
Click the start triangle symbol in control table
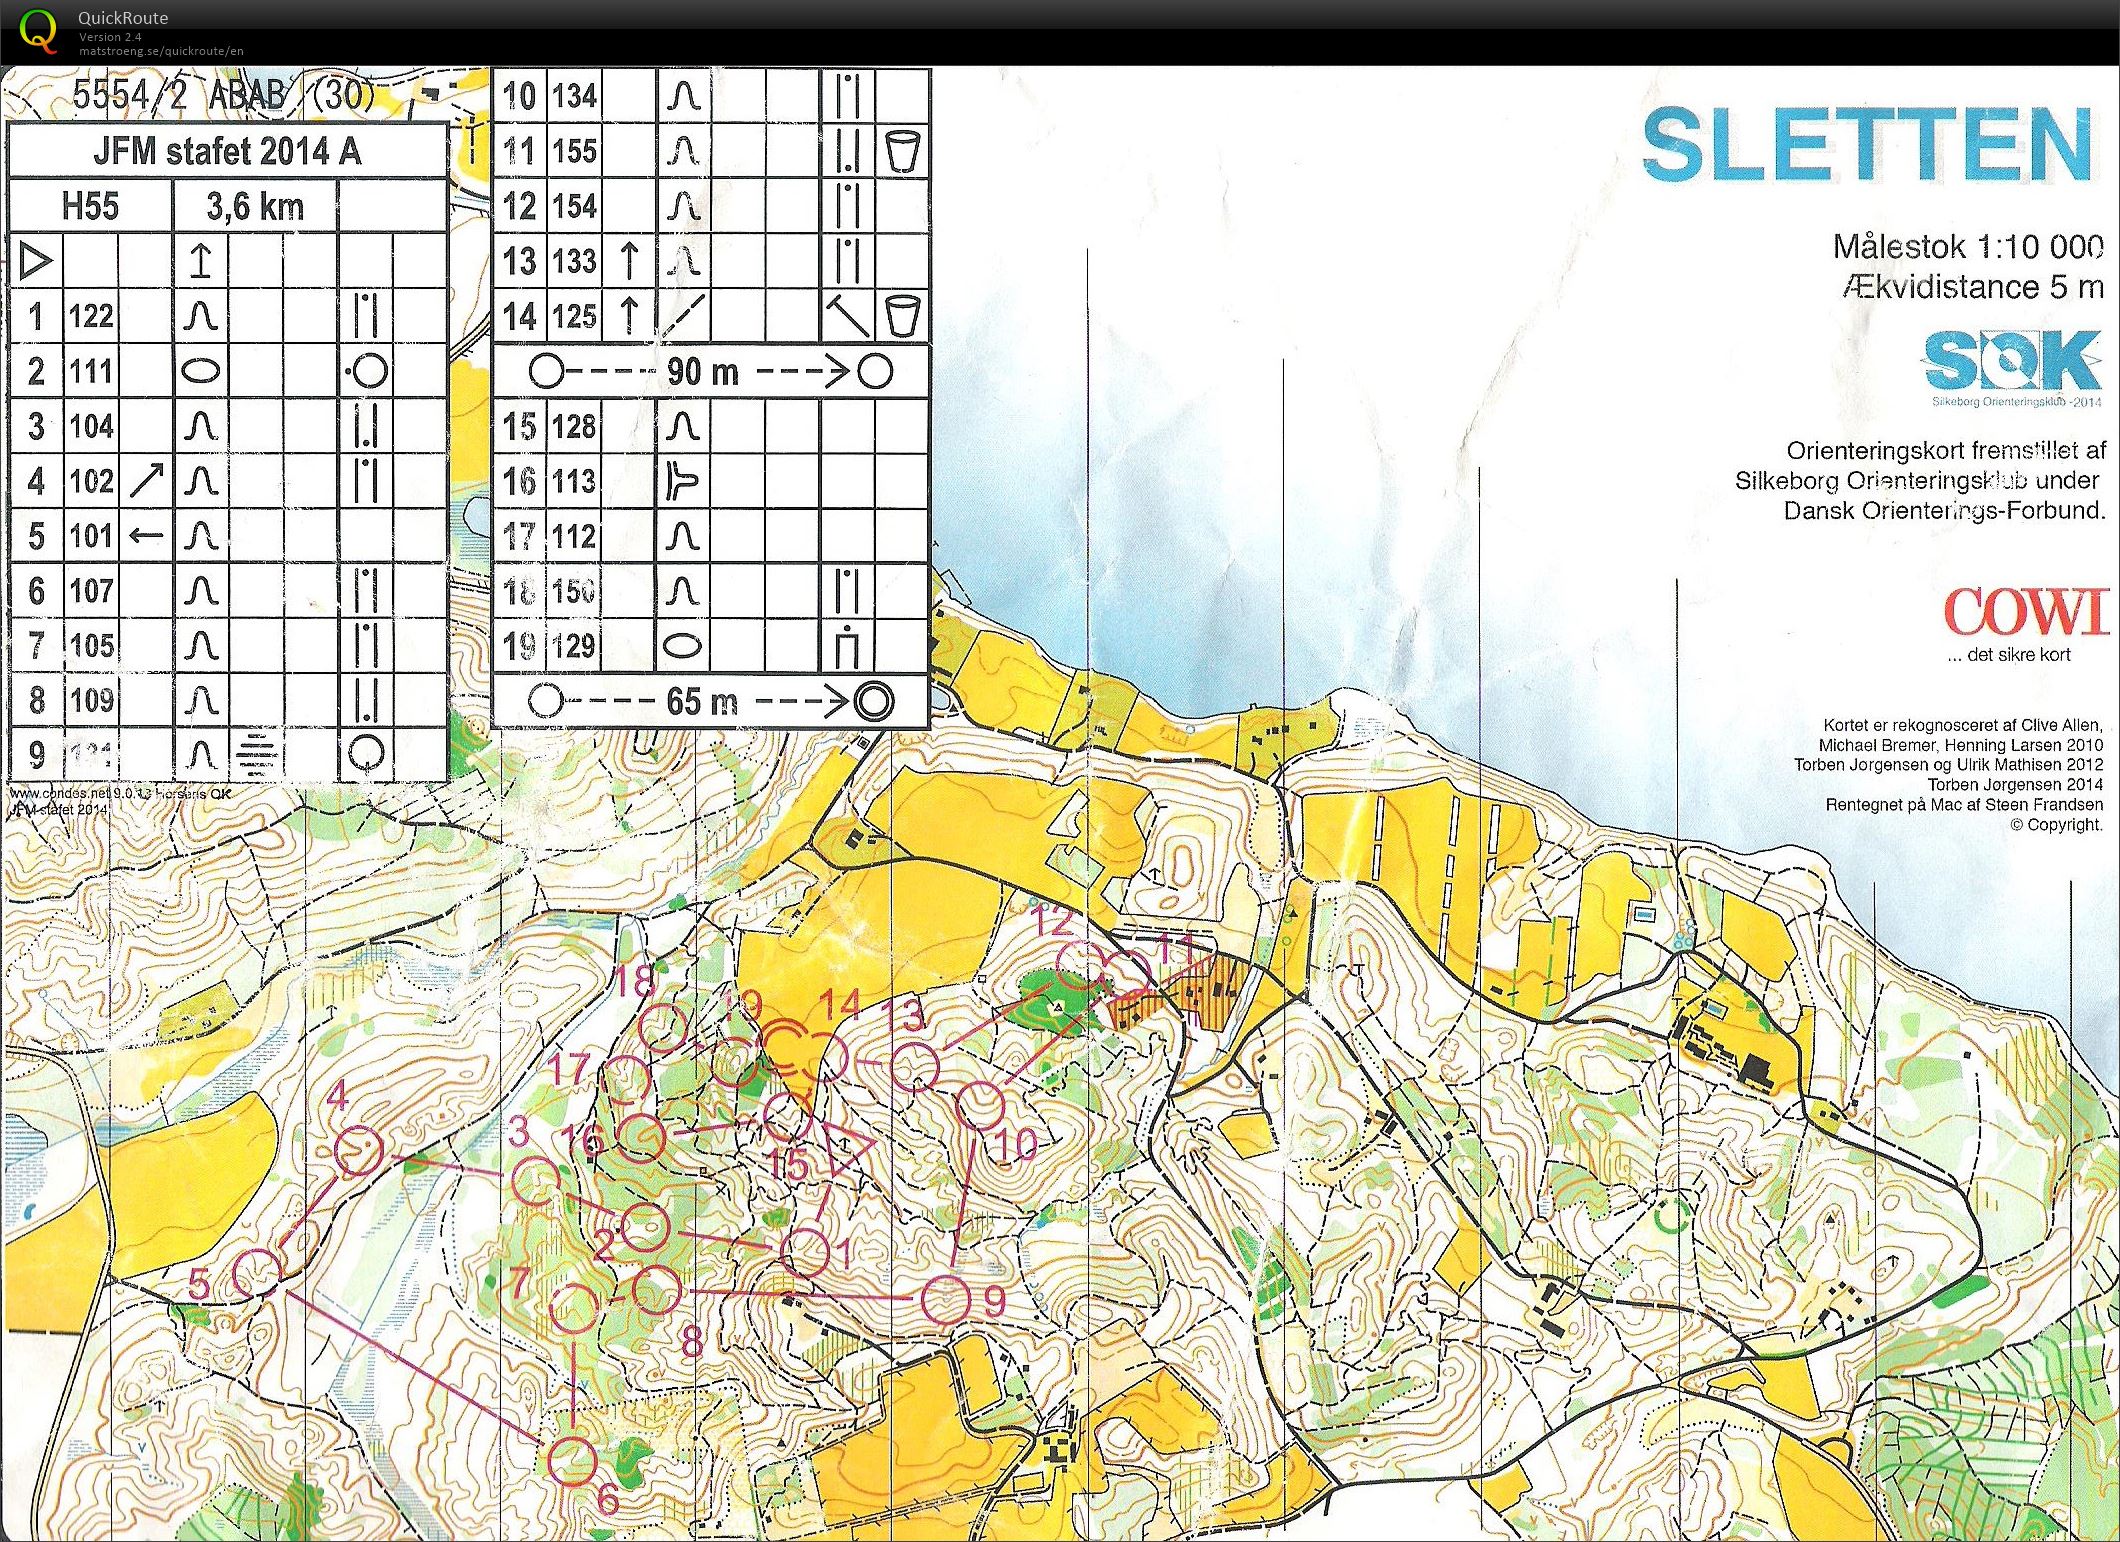(36, 262)
